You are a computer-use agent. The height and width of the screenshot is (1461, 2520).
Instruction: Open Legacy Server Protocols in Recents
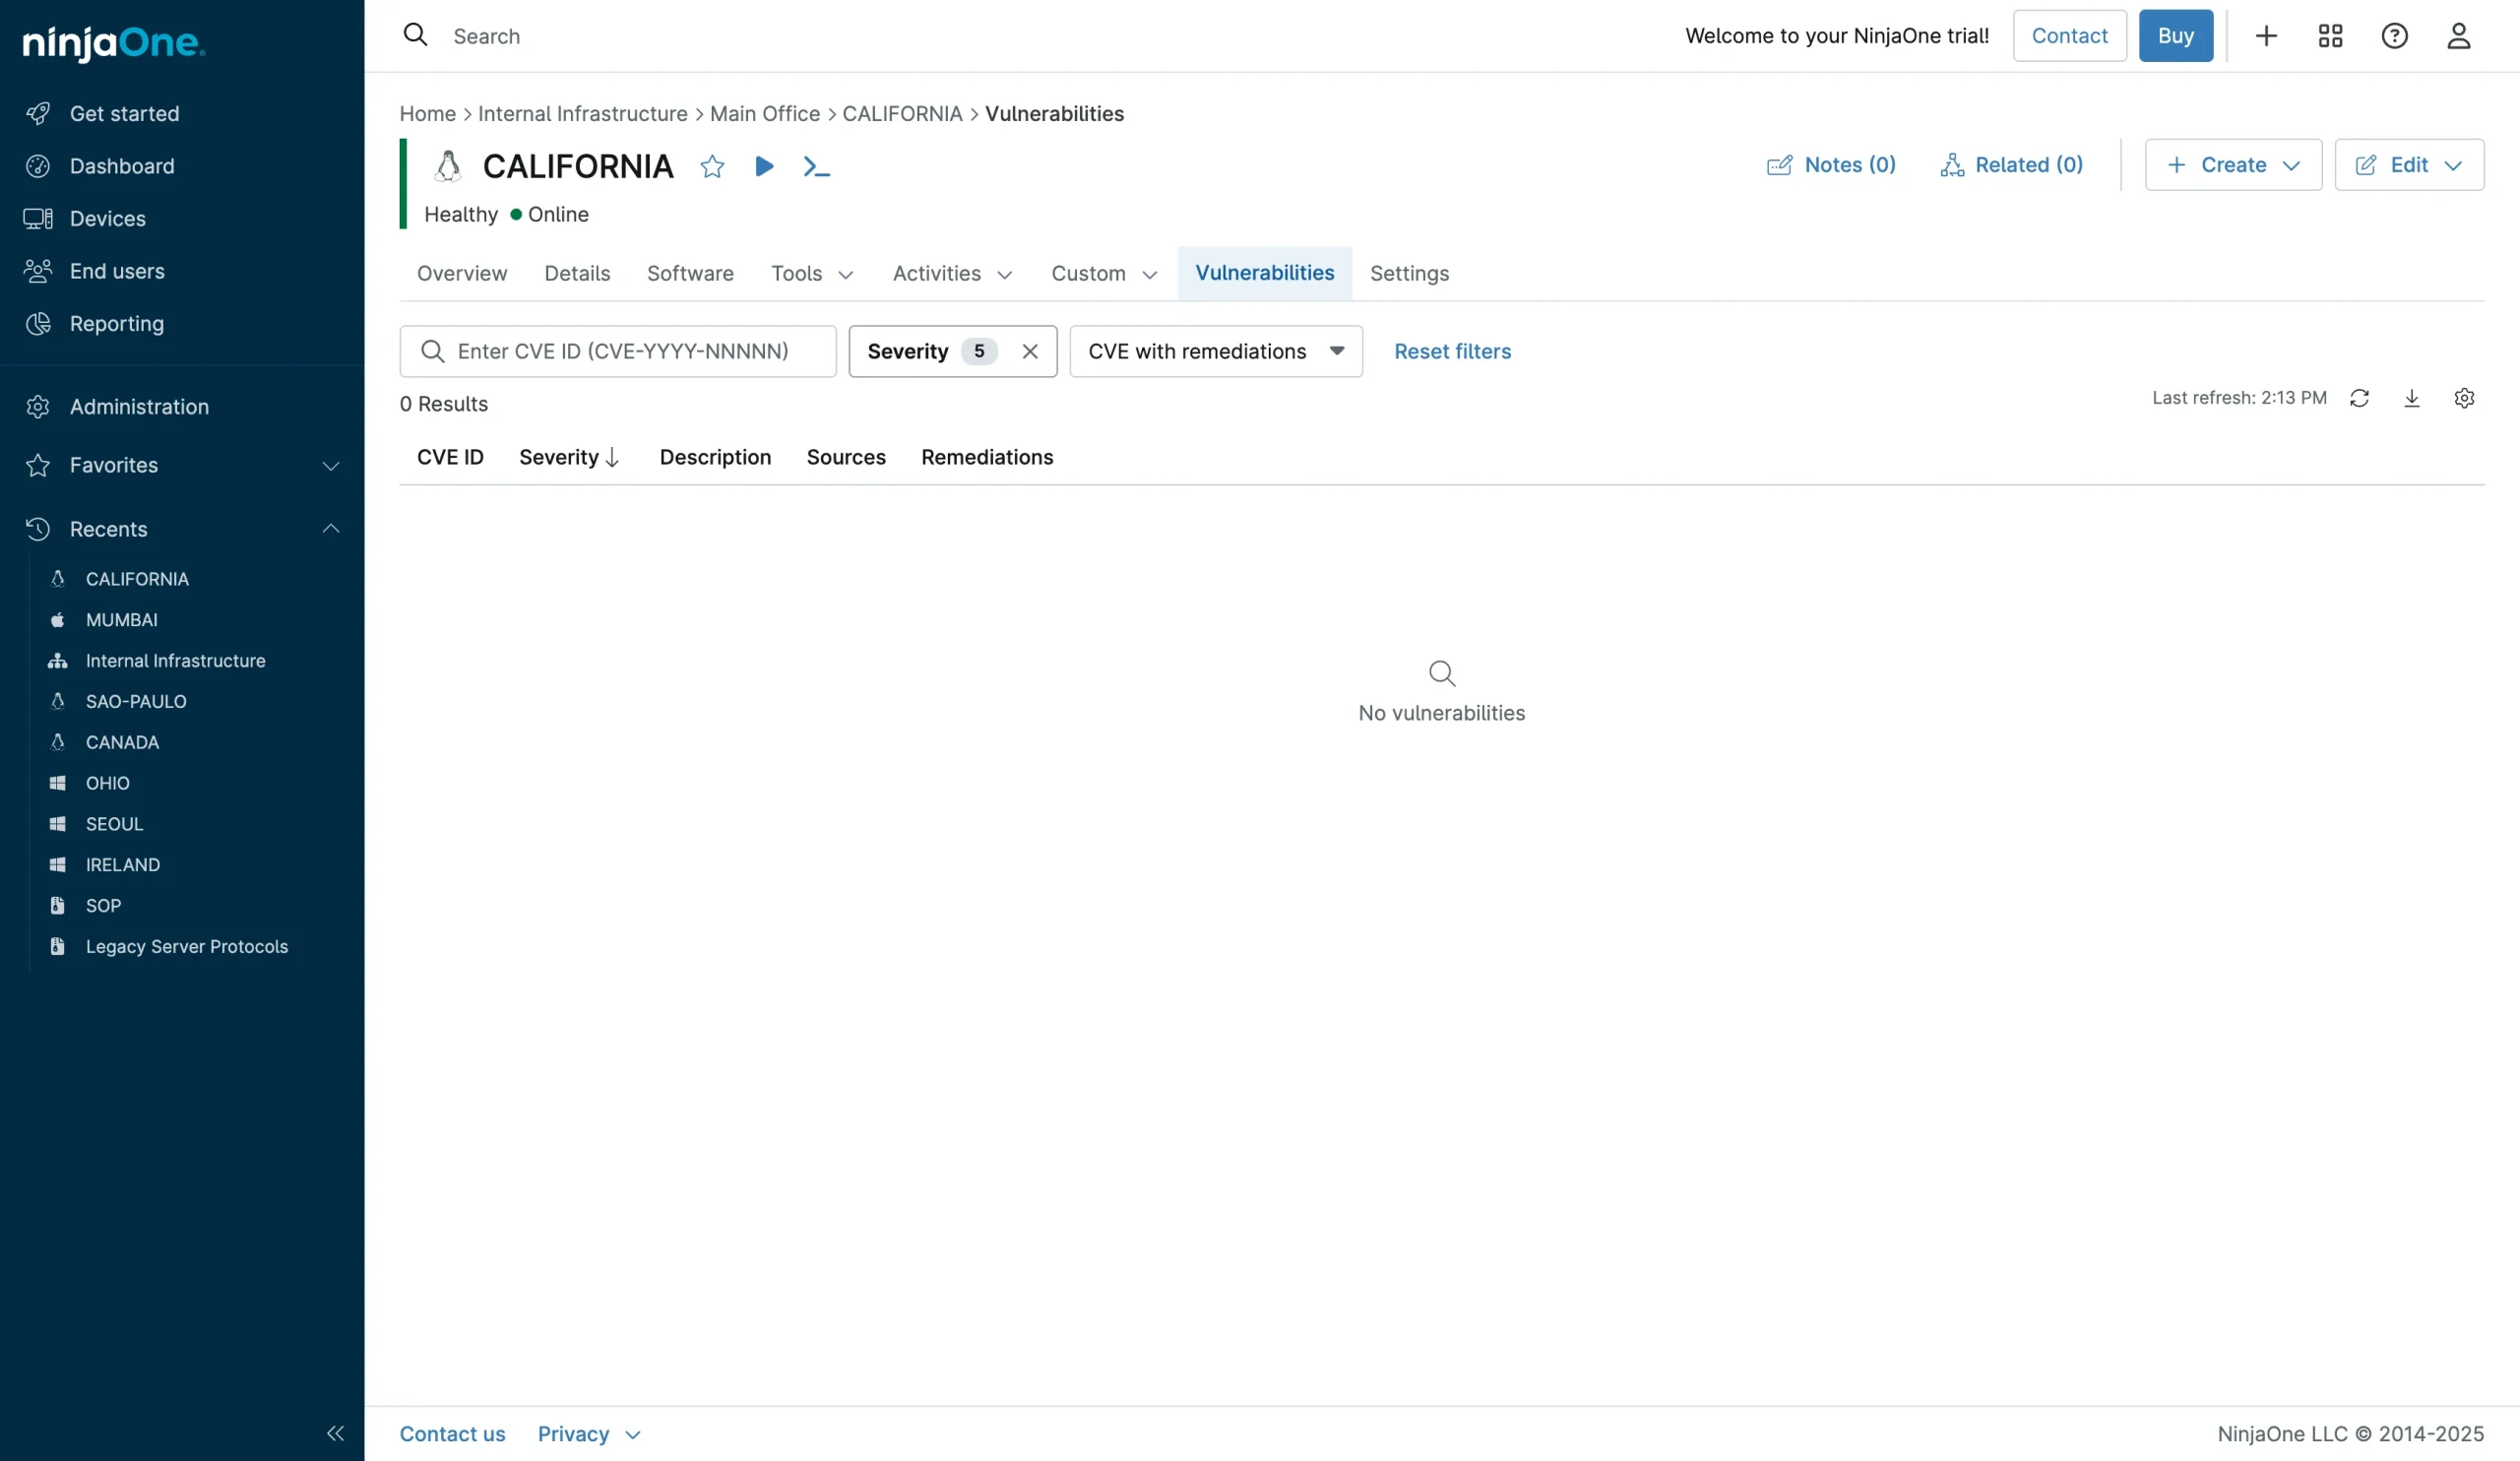(187, 947)
